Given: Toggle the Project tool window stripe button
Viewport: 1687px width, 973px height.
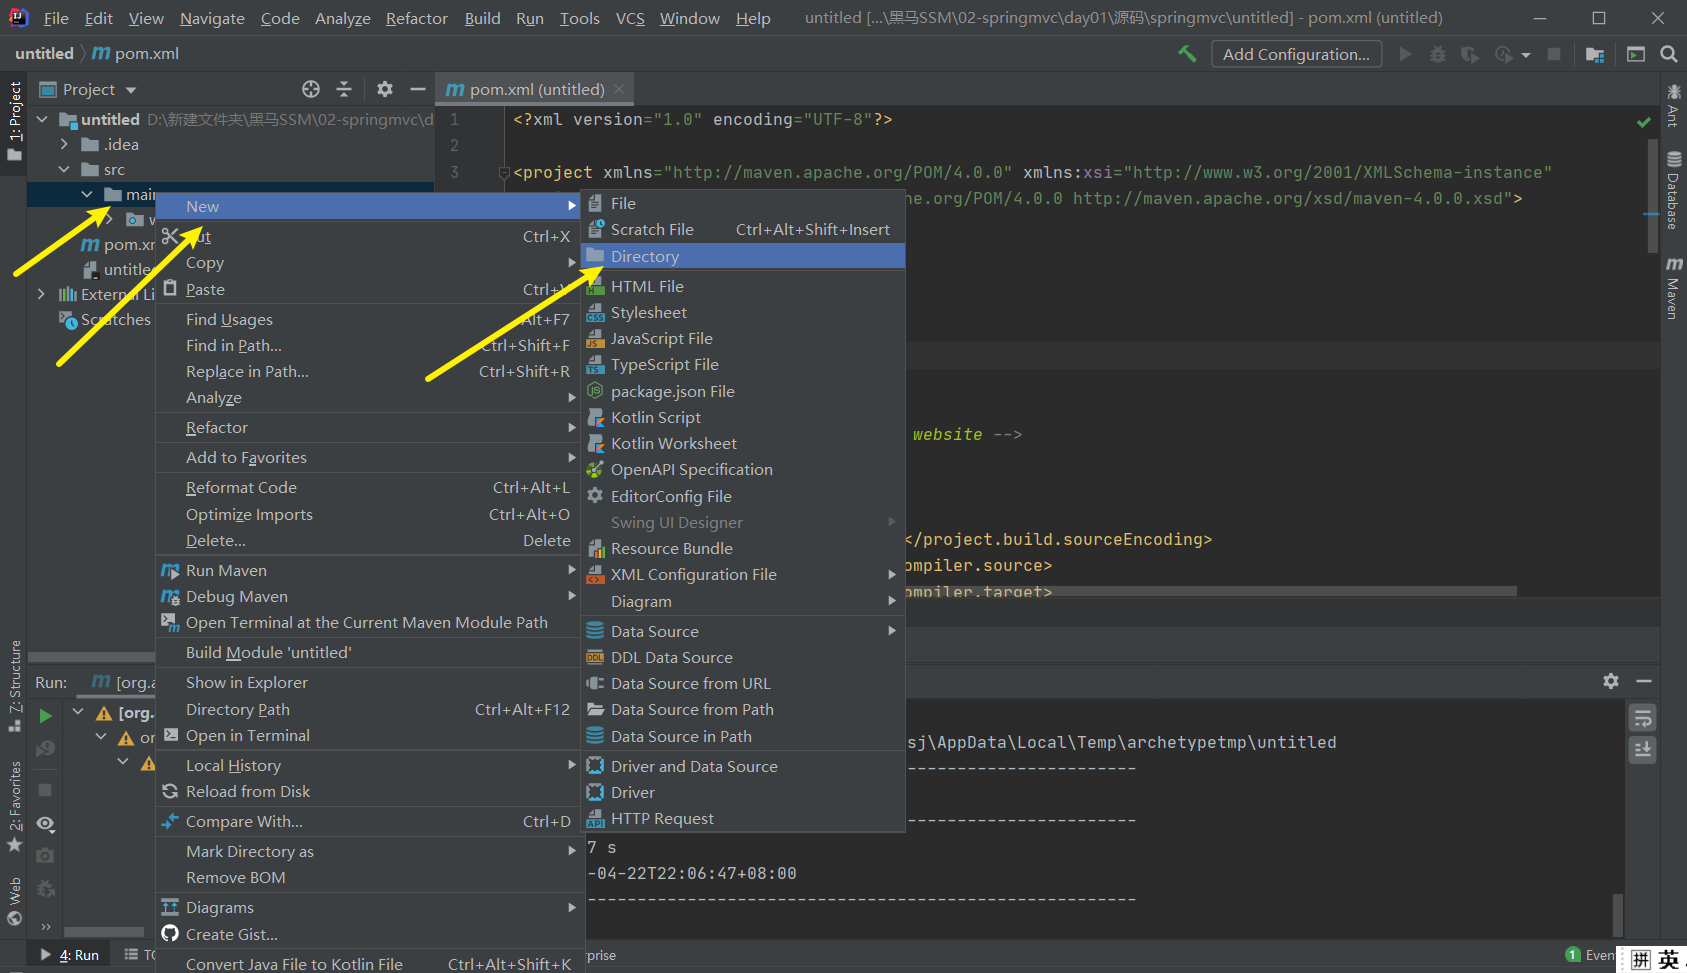Looking at the screenshot, I should pyautogui.click(x=14, y=121).
